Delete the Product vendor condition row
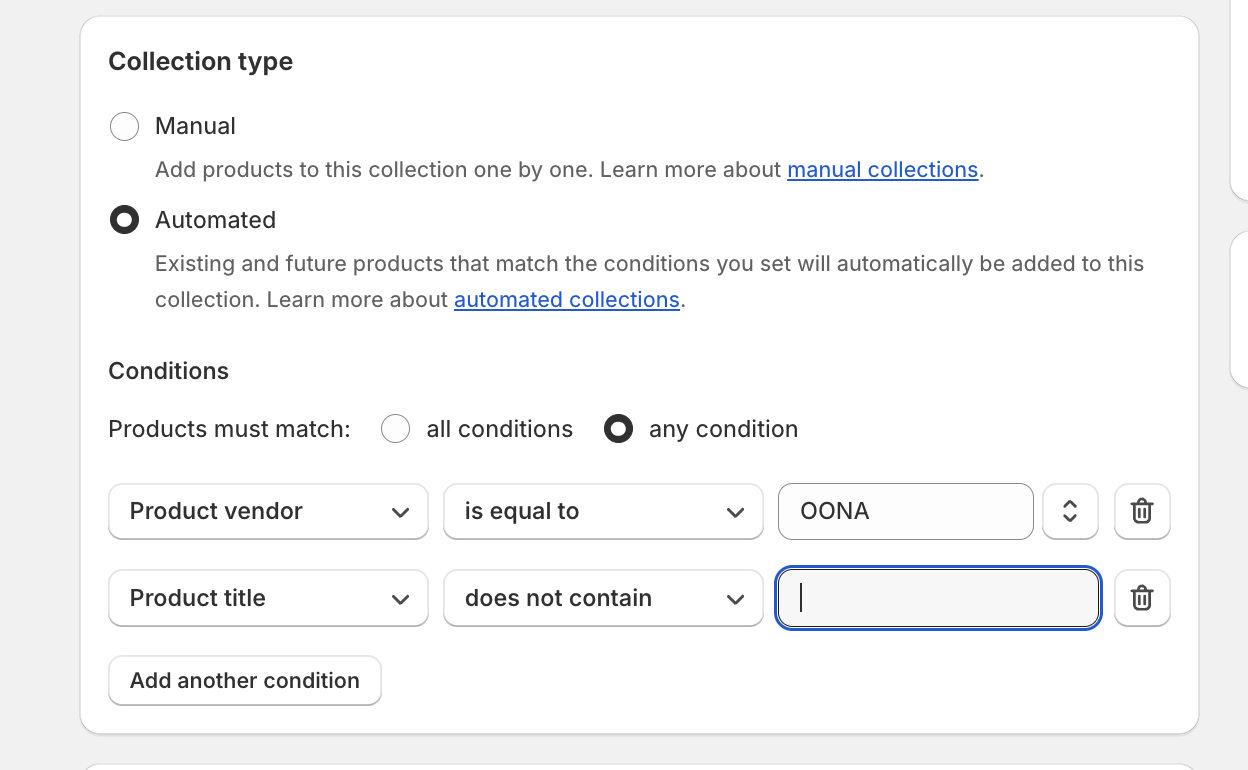This screenshot has width=1248, height=770. (x=1142, y=511)
